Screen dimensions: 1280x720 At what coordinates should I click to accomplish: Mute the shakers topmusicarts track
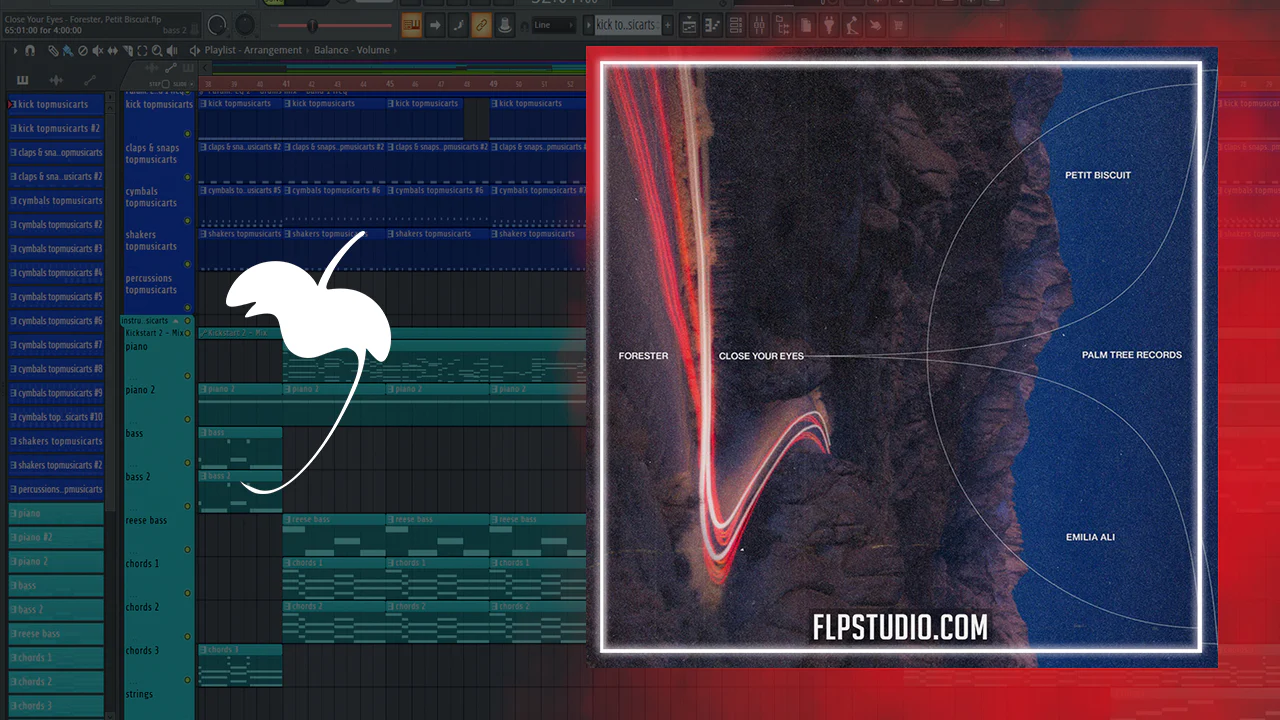[x=187, y=264]
